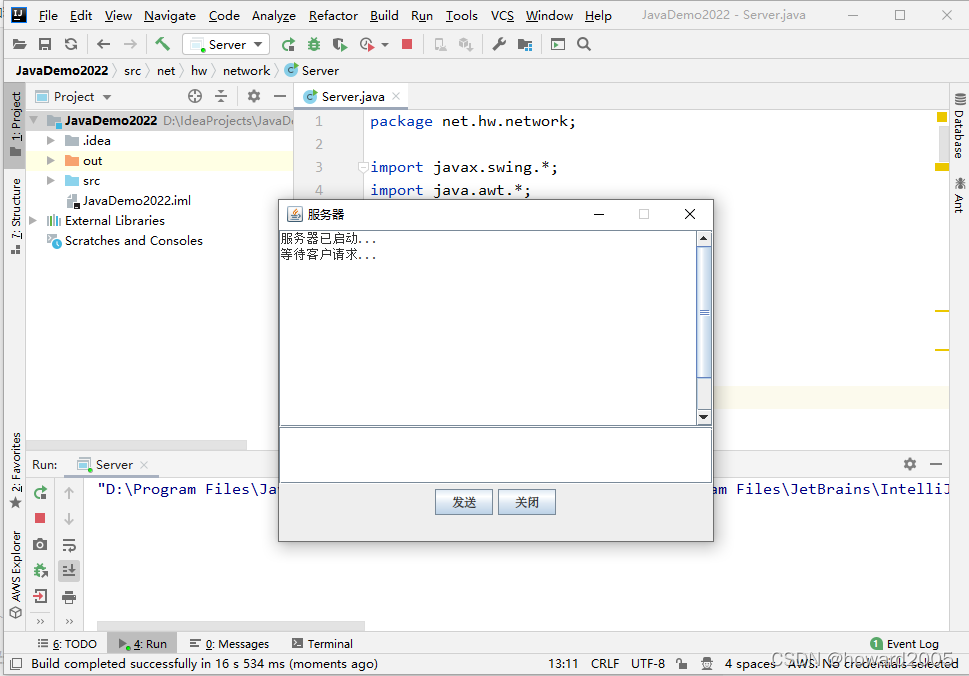Viewport: 969px width, 676px height.
Task: Build project with the green hammer icon
Action: [x=162, y=44]
